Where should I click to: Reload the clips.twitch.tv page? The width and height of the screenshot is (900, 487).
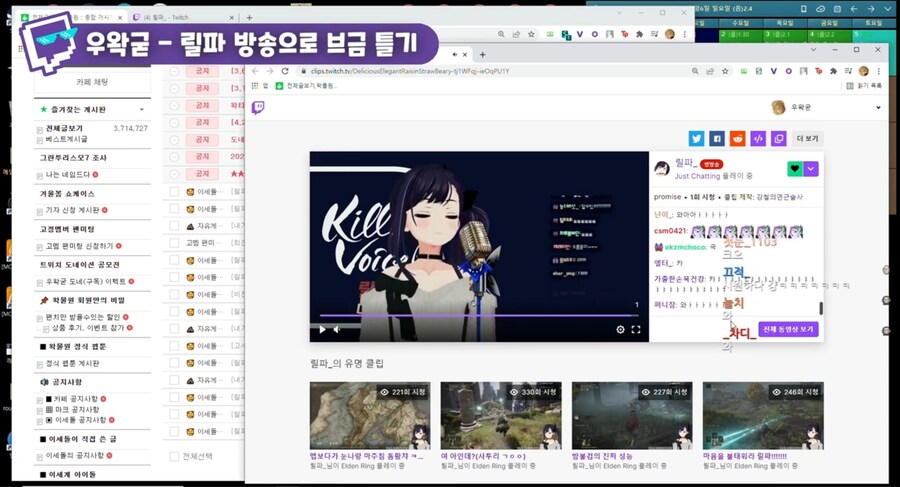(x=285, y=71)
